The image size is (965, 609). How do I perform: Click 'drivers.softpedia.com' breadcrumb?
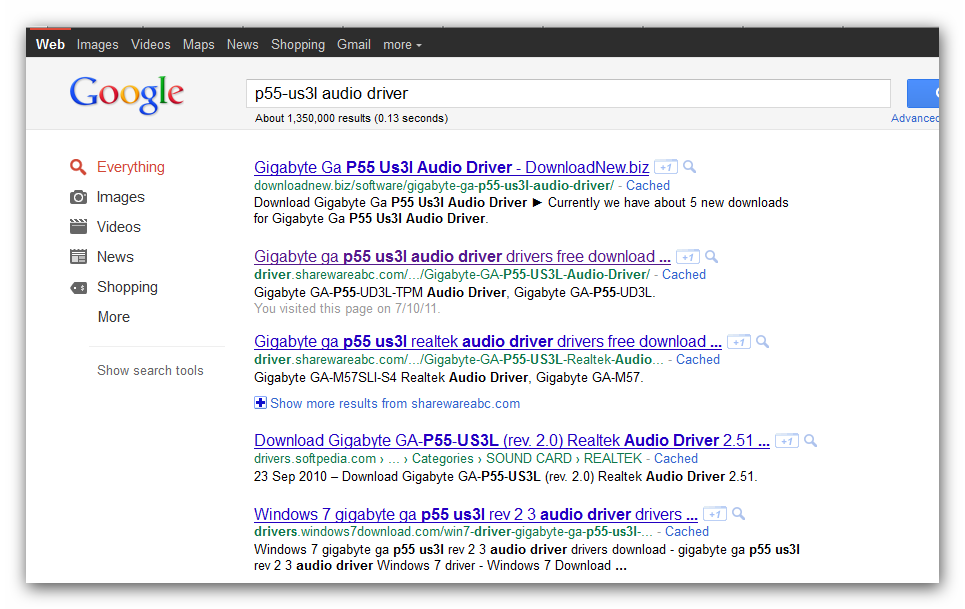315,458
